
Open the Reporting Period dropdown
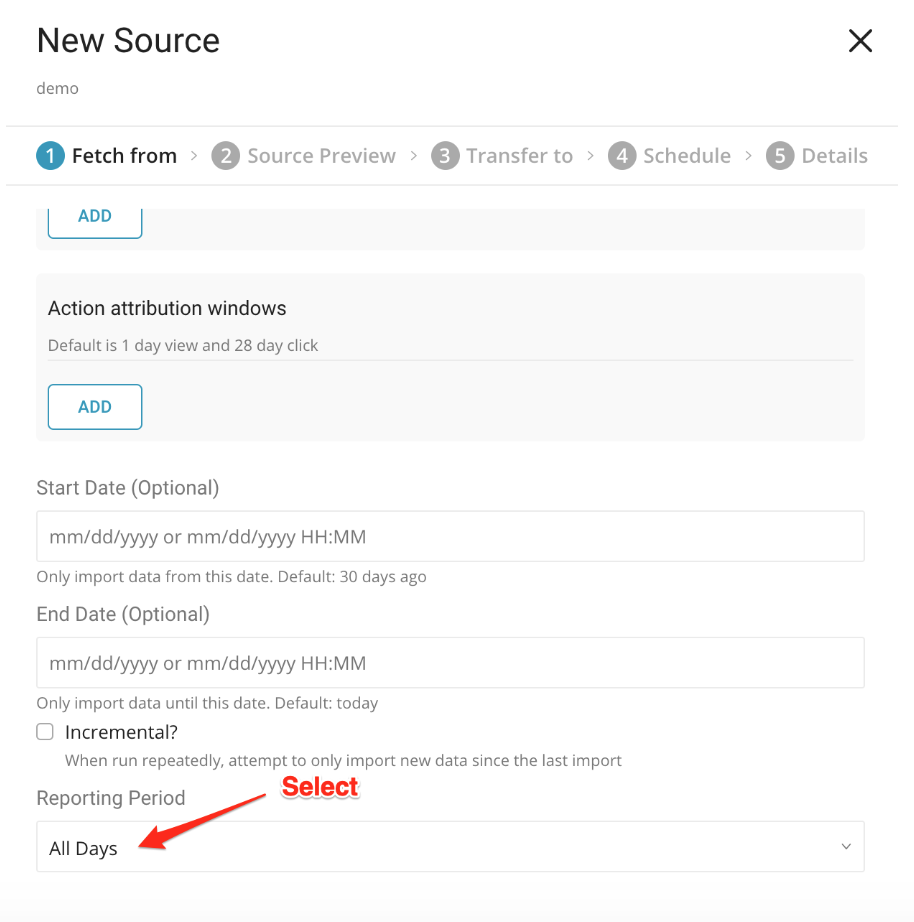[450, 847]
